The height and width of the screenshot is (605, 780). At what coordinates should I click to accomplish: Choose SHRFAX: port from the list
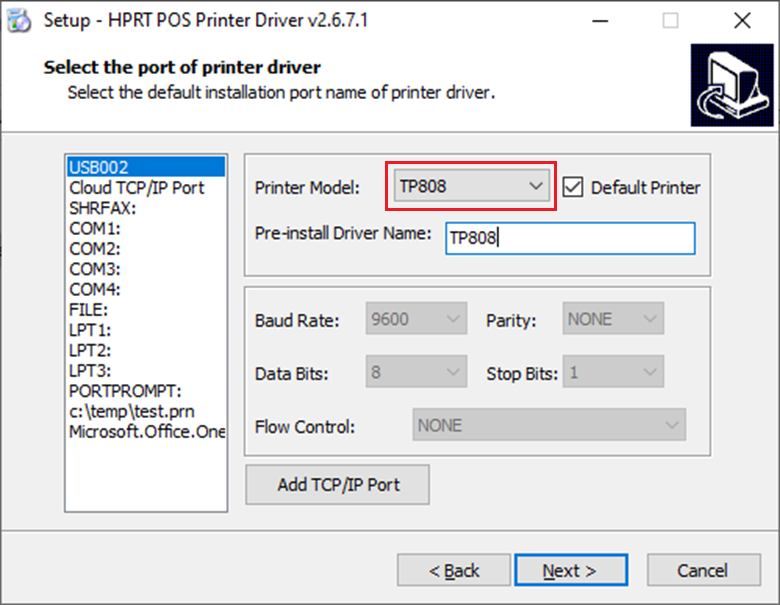coord(102,208)
